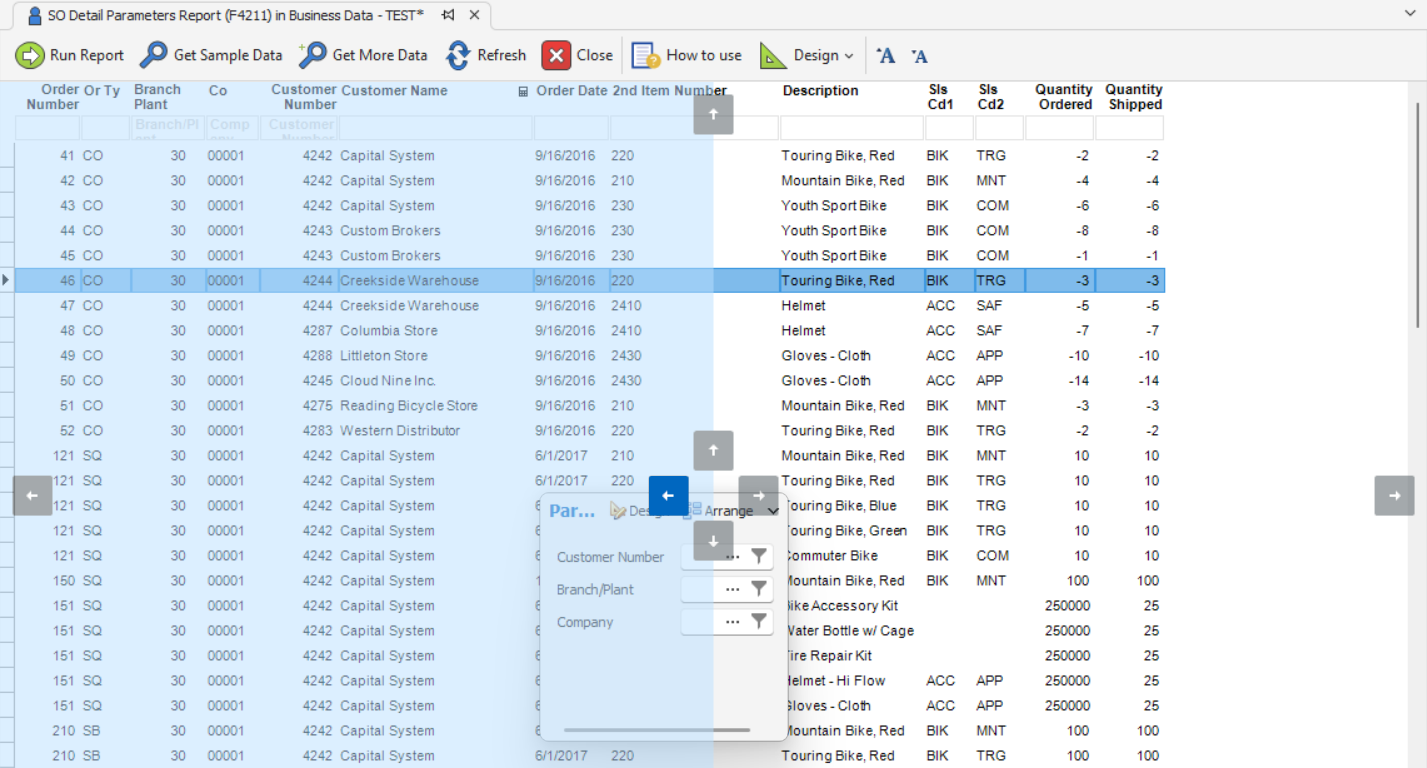Click the Sls Cd1 filter row field
This screenshot has height=768, width=1427.
tap(949, 128)
